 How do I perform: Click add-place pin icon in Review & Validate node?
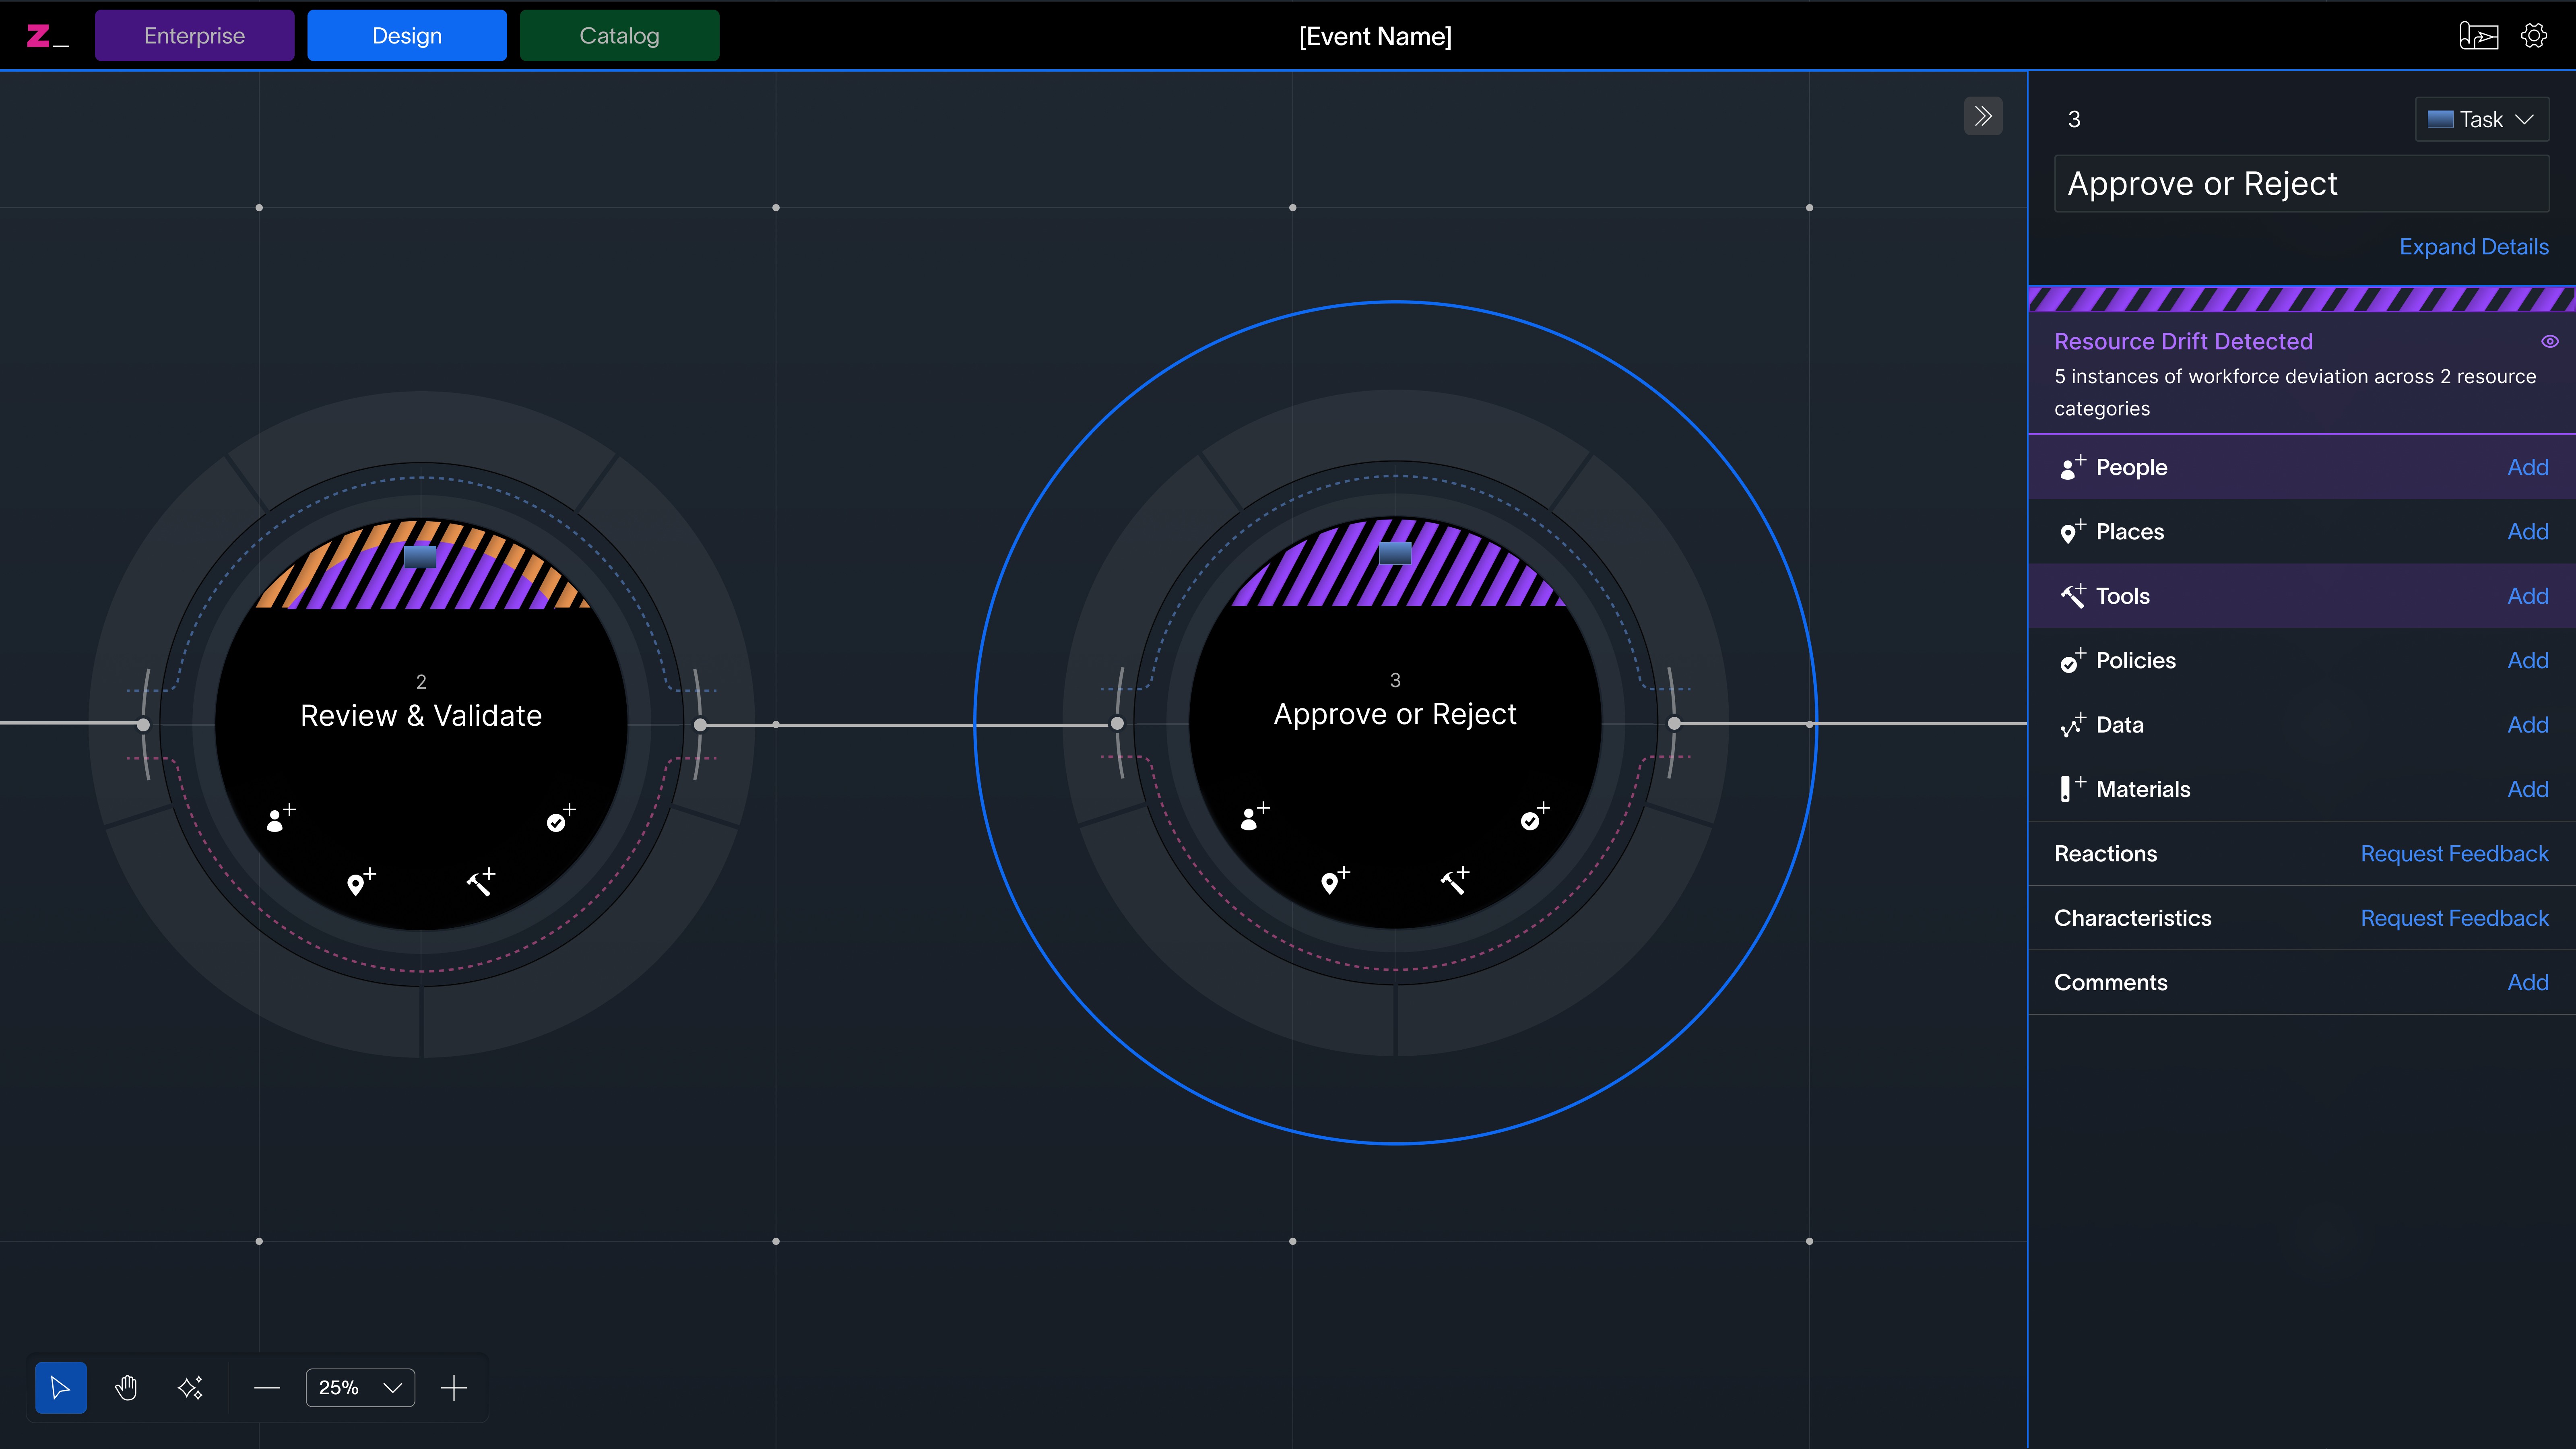coord(360,881)
